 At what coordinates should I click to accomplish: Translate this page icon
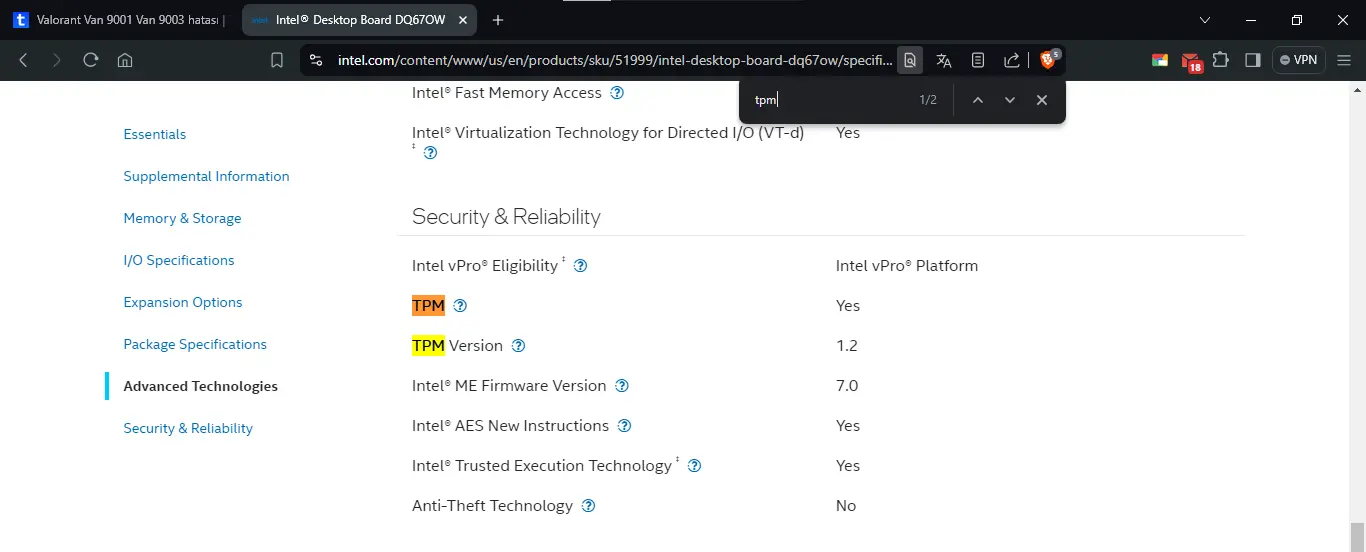coord(943,60)
